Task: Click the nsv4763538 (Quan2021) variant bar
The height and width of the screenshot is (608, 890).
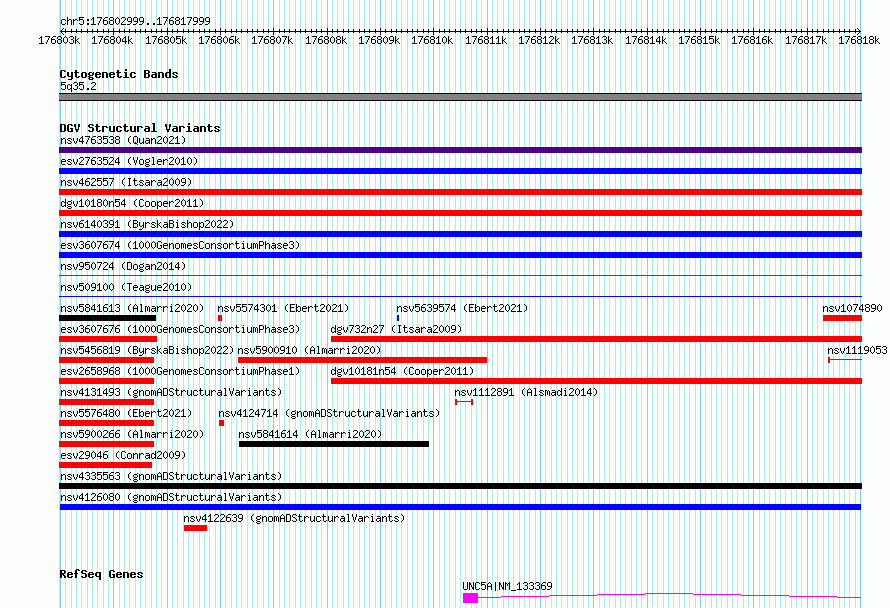Action: (460, 150)
